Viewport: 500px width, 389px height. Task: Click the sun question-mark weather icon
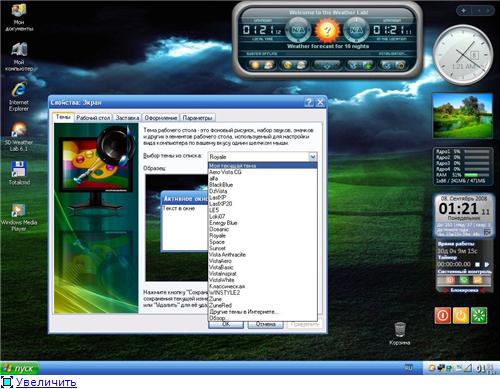(327, 31)
